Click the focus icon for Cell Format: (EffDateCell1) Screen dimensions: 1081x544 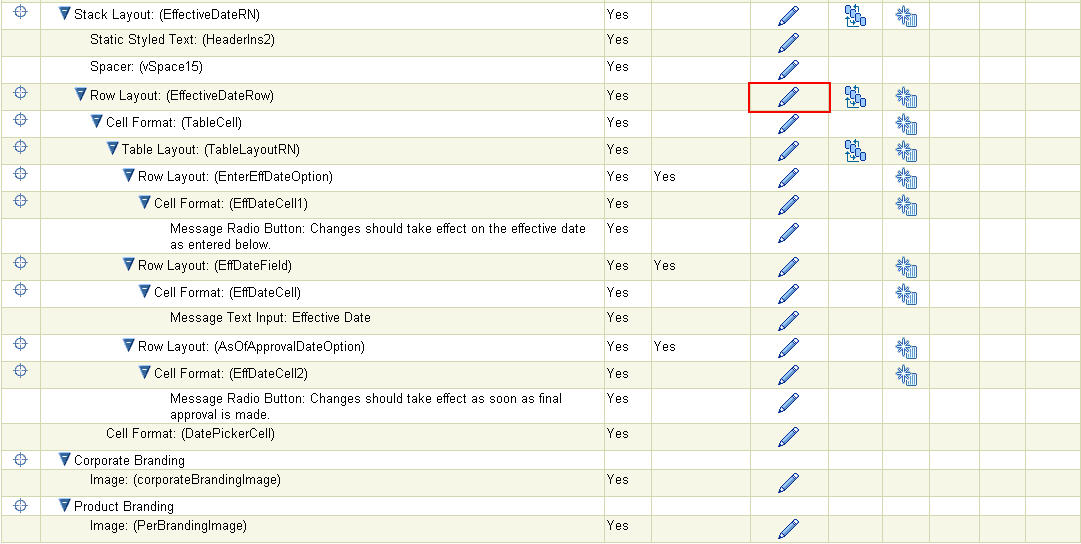[21, 201]
